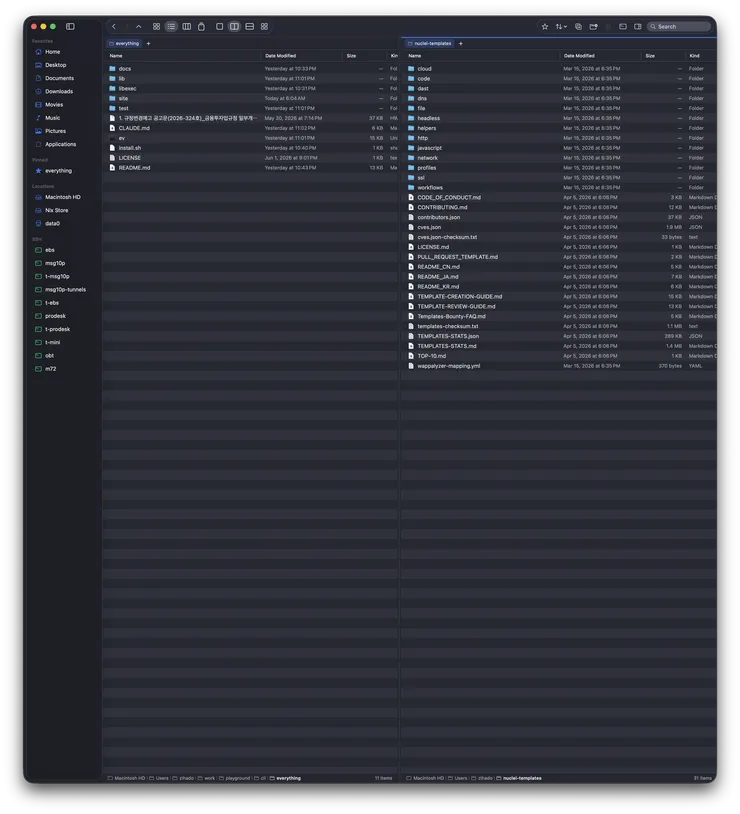Open Pictures in sidebar

tap(55, 131)
